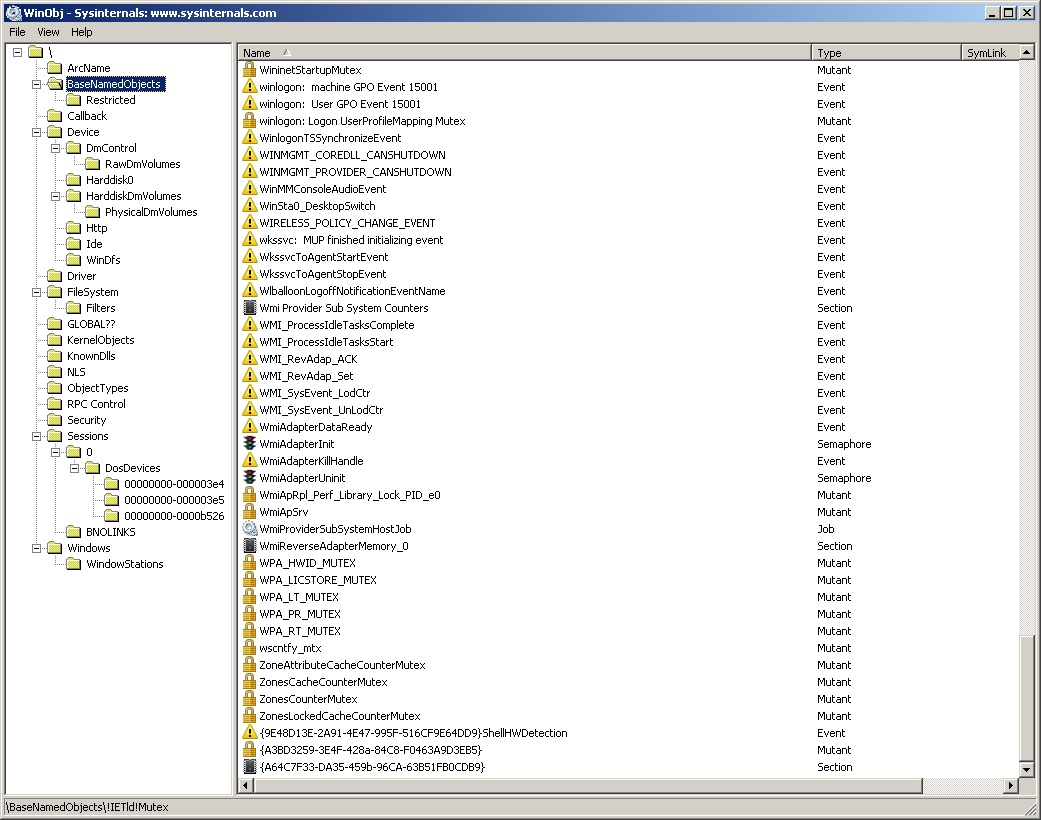Click the horizontal scrollbar right arrow
1041x820 pixels.
(1010, 787)
